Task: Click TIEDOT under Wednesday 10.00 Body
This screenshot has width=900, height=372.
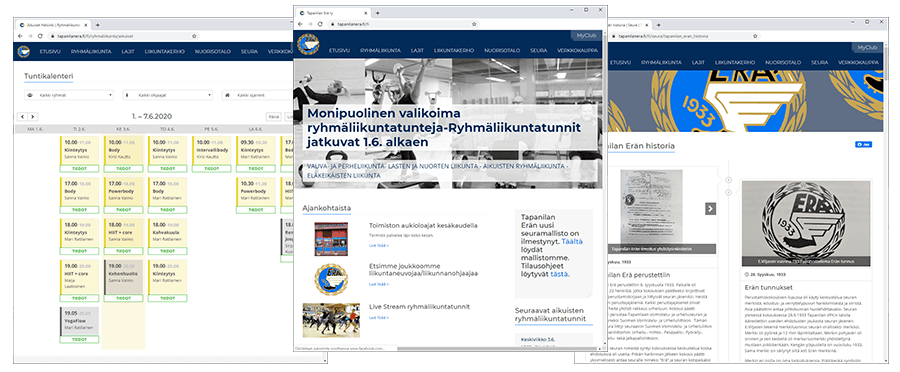Action: [123, 168]
